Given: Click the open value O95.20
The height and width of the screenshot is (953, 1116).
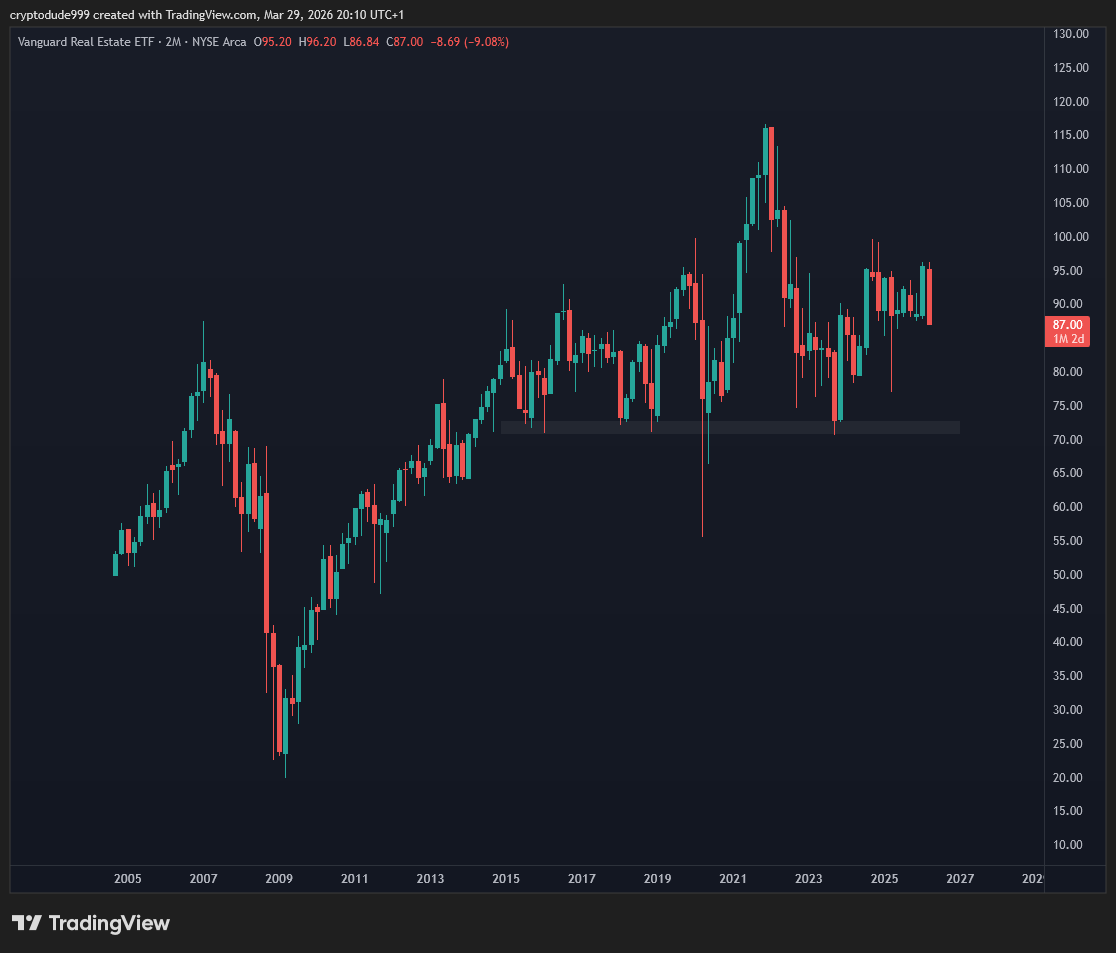Looking at the screenshot, I should [273, 42].
